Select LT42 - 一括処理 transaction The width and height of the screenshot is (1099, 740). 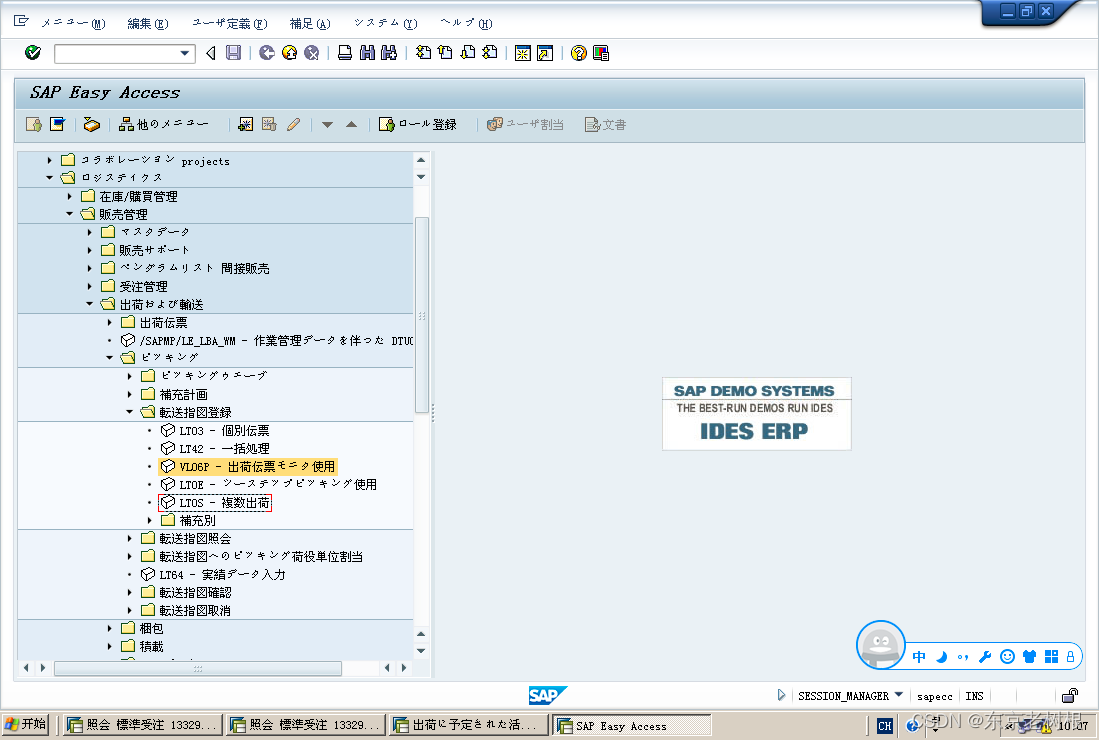tap(224, 448)
